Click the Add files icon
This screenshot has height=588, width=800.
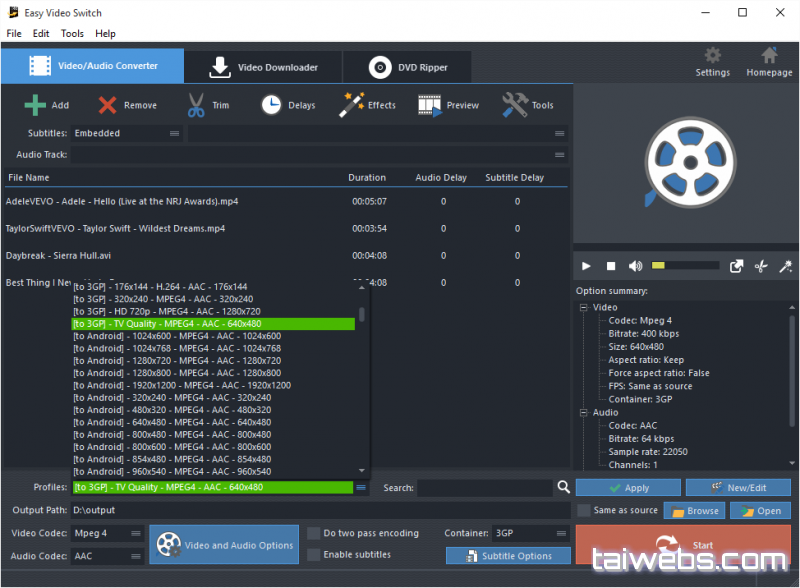point(36,105)
